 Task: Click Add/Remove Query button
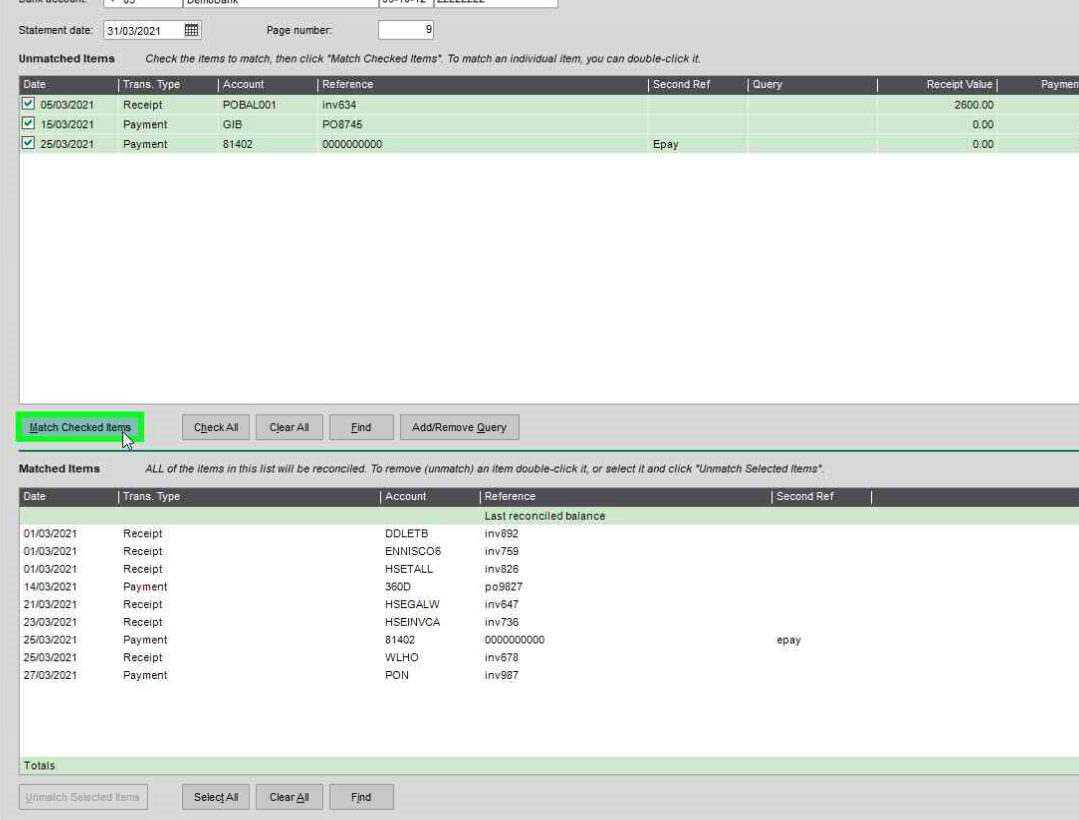(x=459, y=427)
